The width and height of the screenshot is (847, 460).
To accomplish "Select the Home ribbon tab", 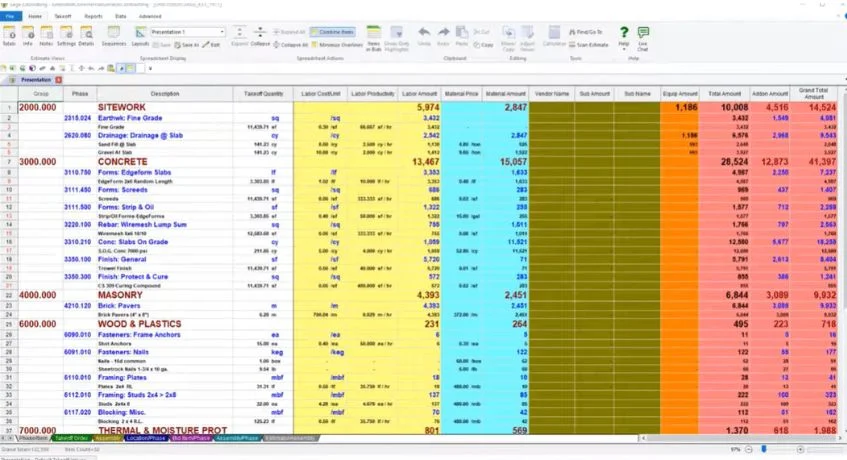I will pyautogui.click(x=35, y=16).
